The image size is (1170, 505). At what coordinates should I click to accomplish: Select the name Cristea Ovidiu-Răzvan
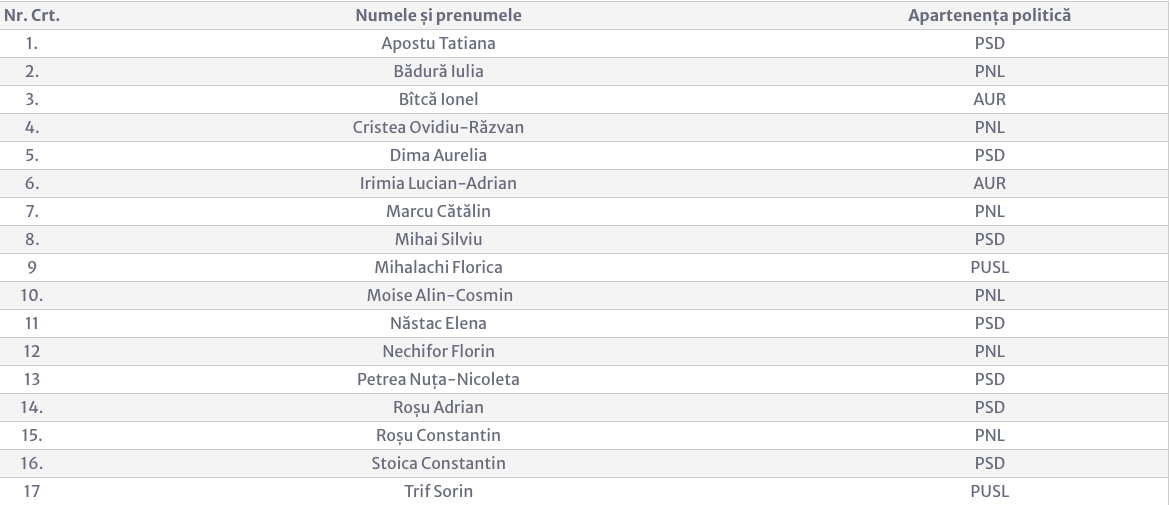438,128
